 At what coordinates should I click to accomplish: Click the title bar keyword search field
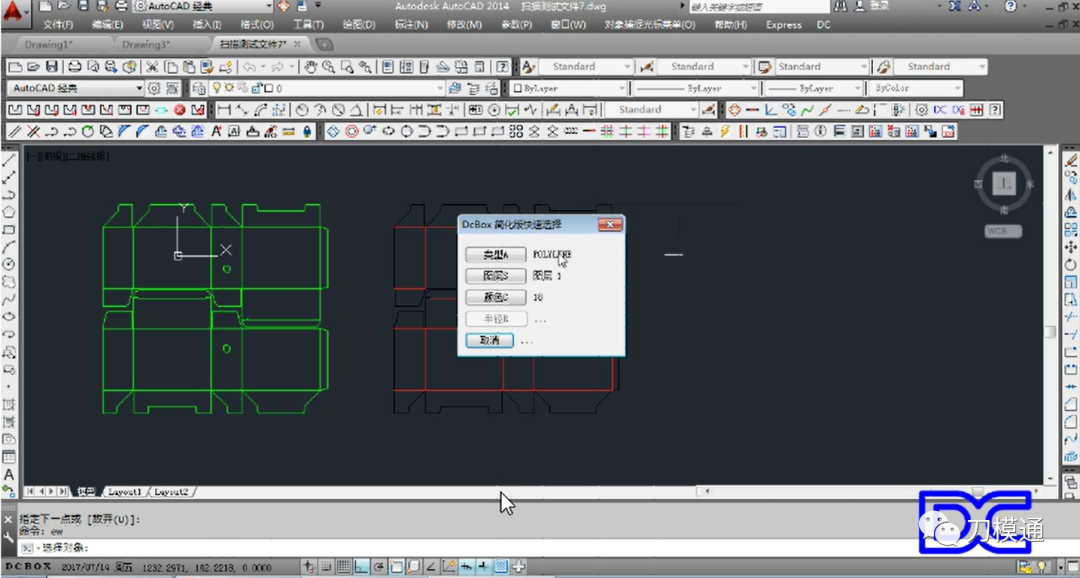(758, 6)
